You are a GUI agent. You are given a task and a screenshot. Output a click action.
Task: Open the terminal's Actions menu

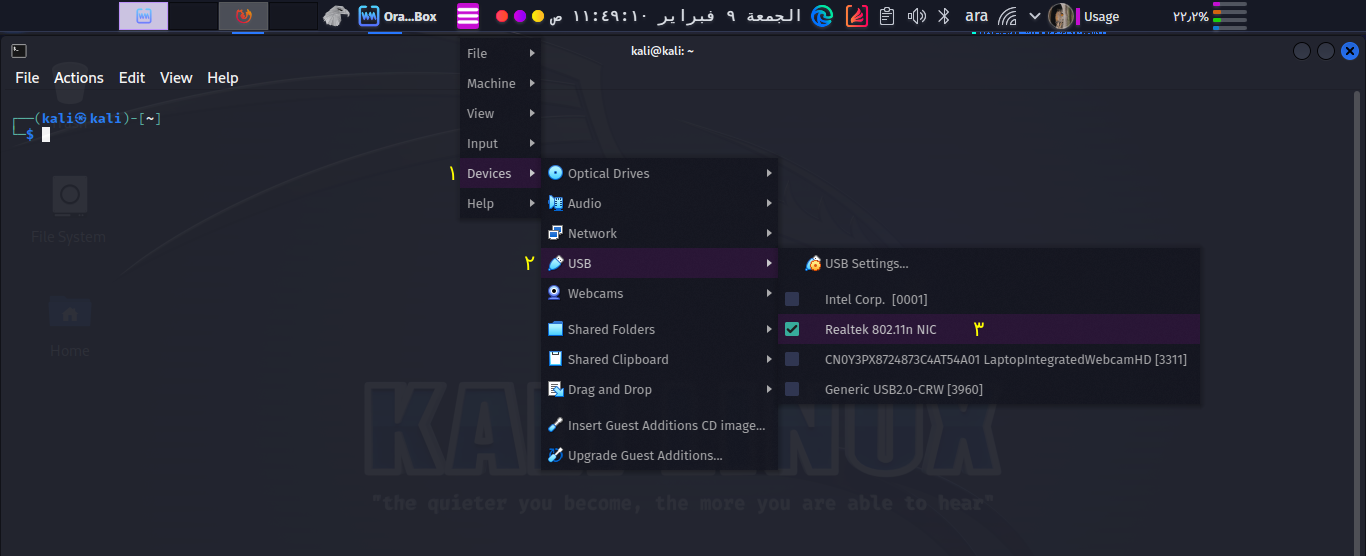79,78
